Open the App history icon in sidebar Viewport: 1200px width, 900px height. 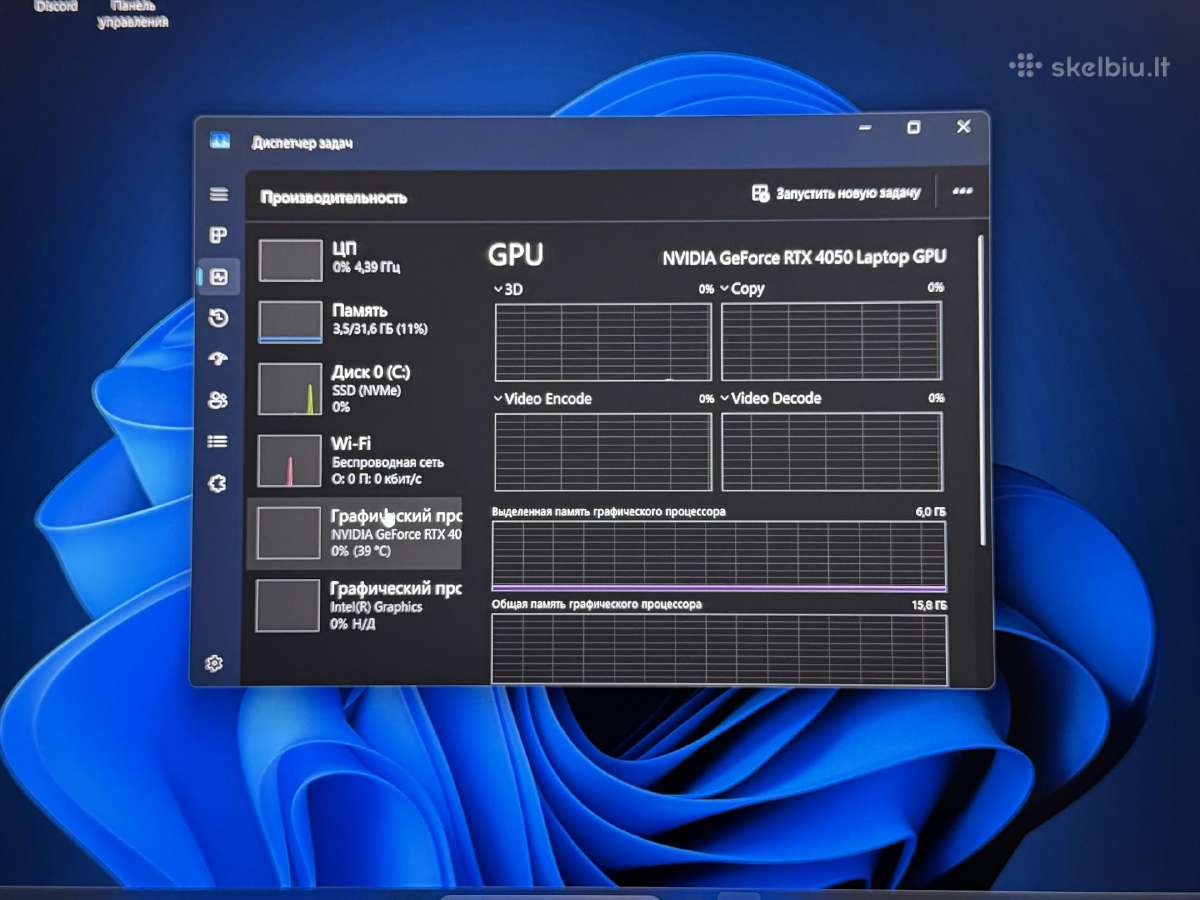coord(218,318)
